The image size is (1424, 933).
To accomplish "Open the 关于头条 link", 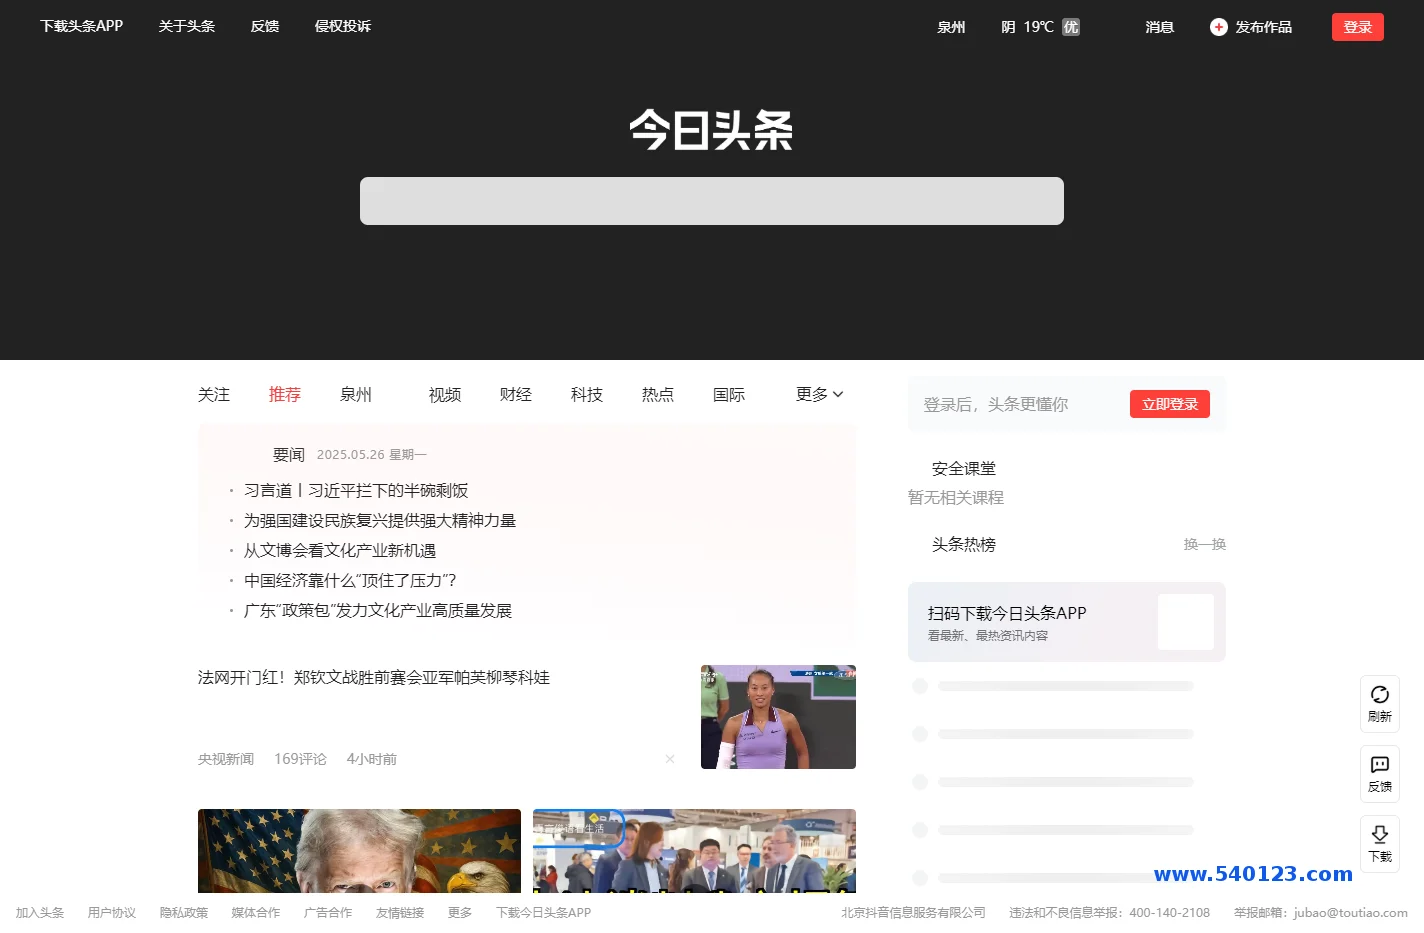I will click(187, 26).
